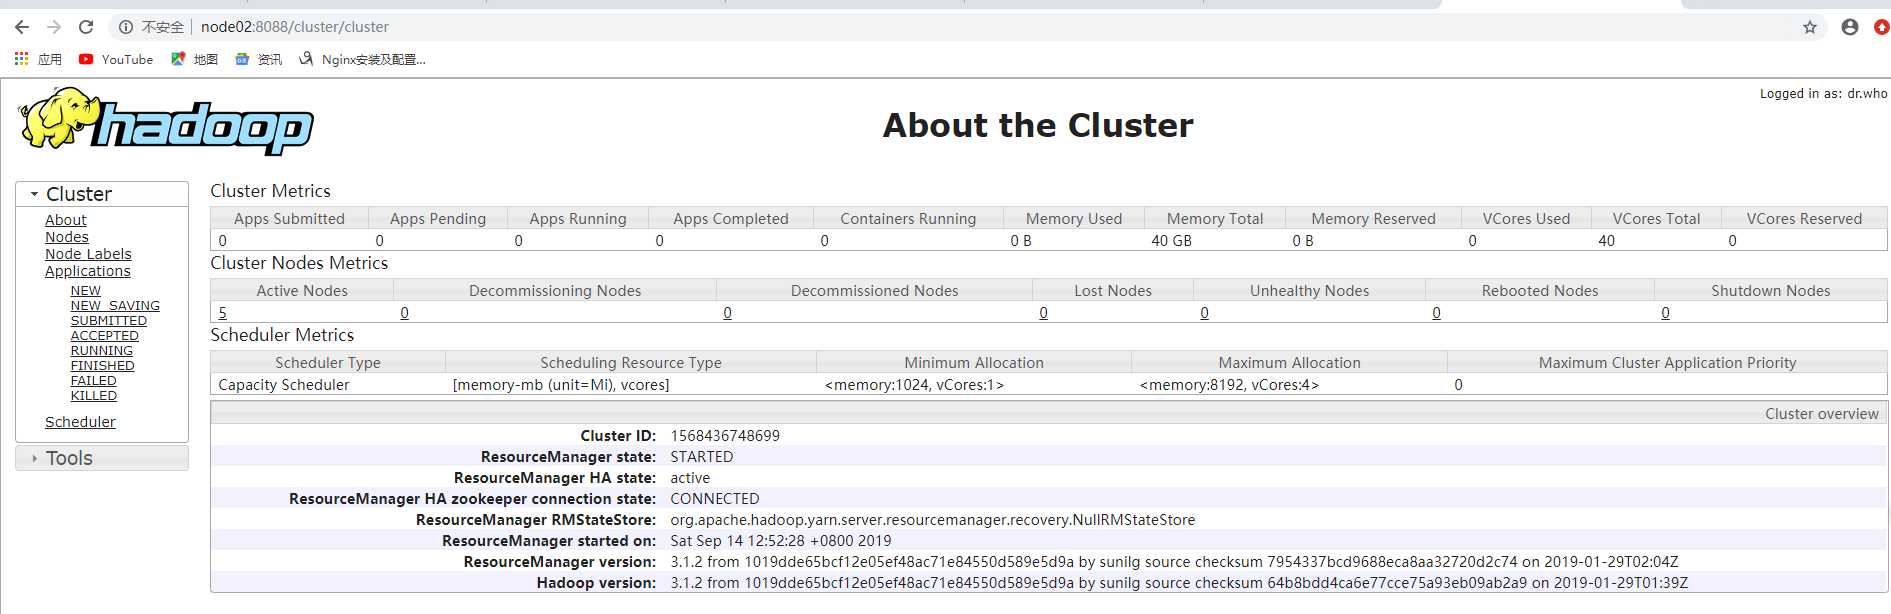
Task: Show ACCEPTED applications
Action: pos(105,336)
